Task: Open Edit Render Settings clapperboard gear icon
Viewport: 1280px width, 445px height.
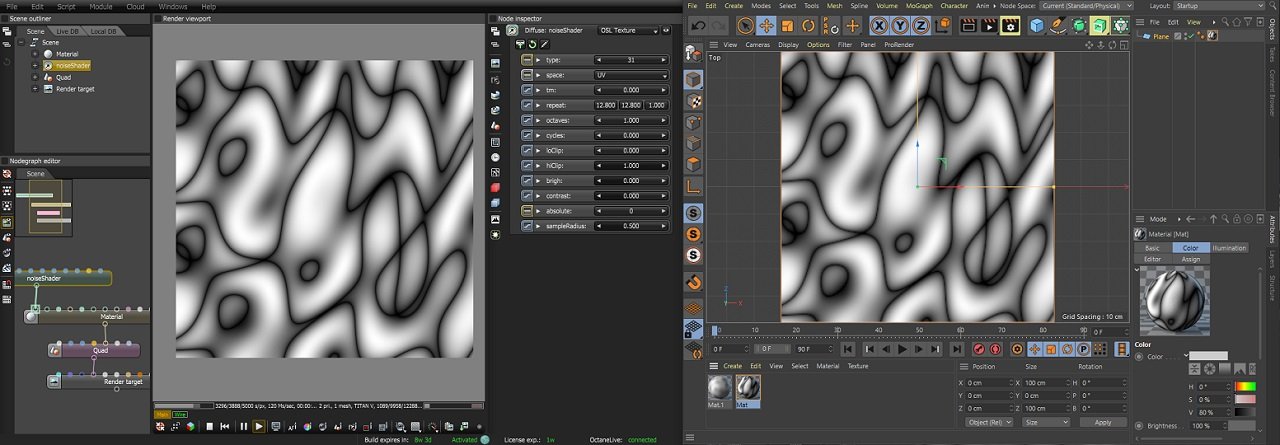Action: [1010, 26]
